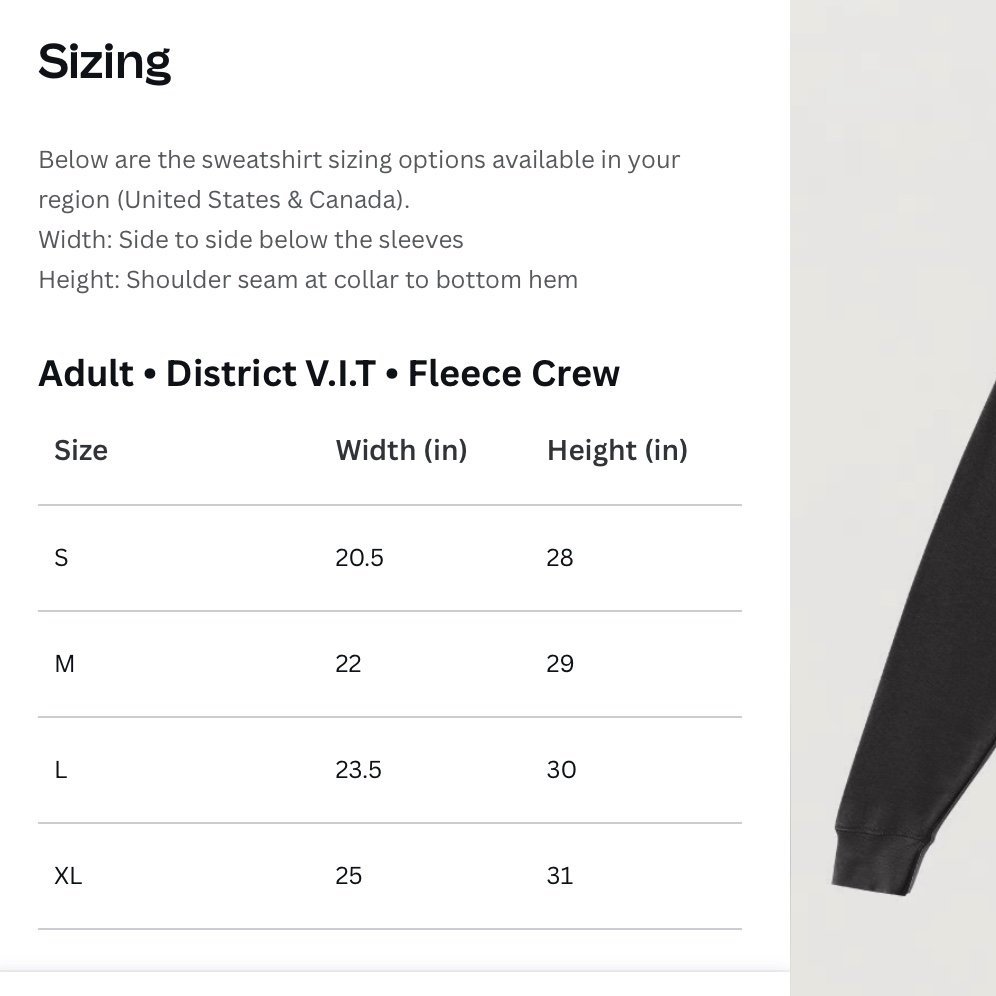Click the 25 width value
996x996 pixels.
349,876
